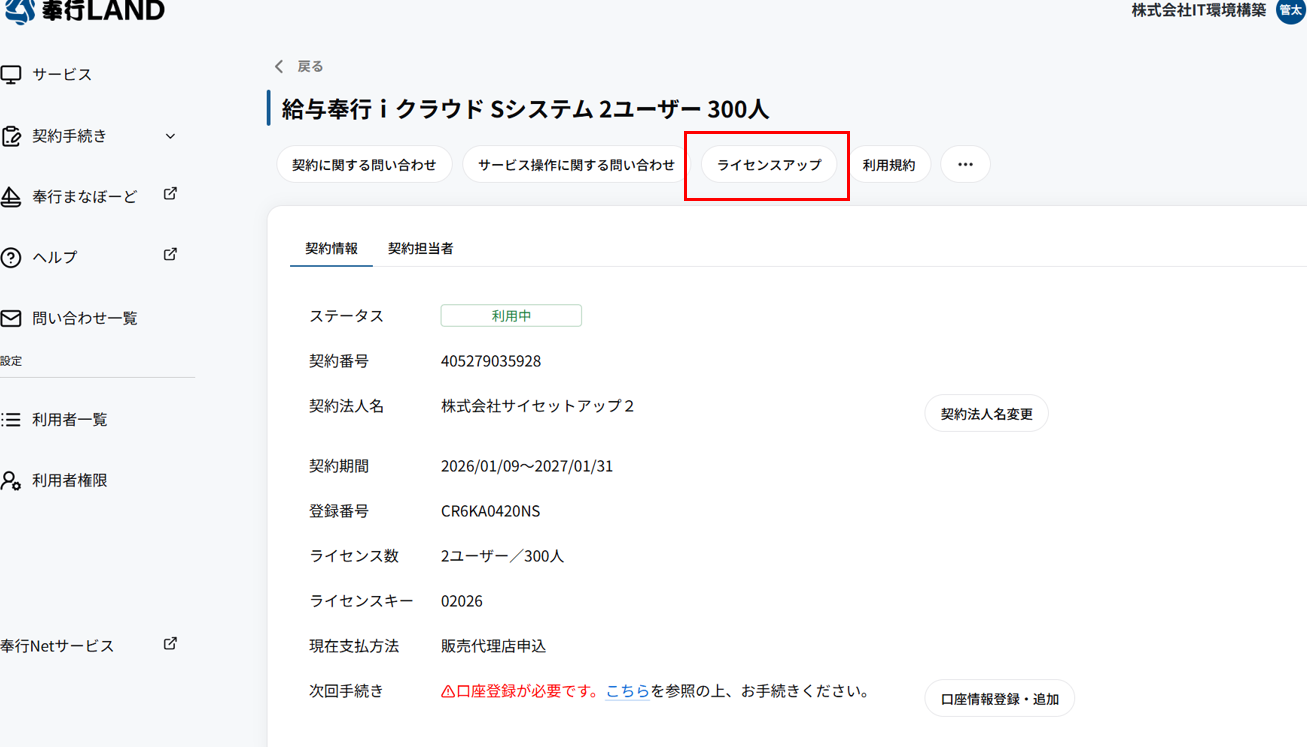Screen dimensions: 1307x747
Task: Open the こちら hyperlink
Action: pyautogui.click(x=627, y=690)
